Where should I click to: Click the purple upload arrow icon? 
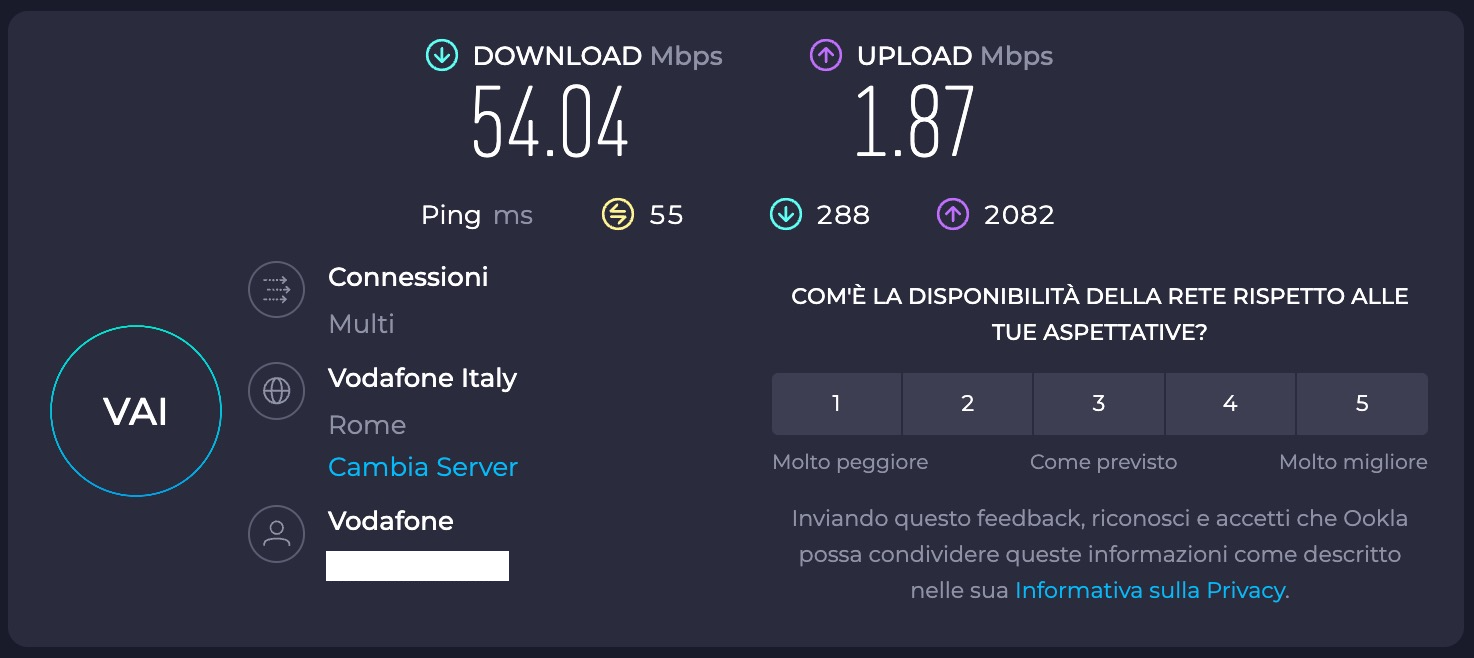(826, 56)
